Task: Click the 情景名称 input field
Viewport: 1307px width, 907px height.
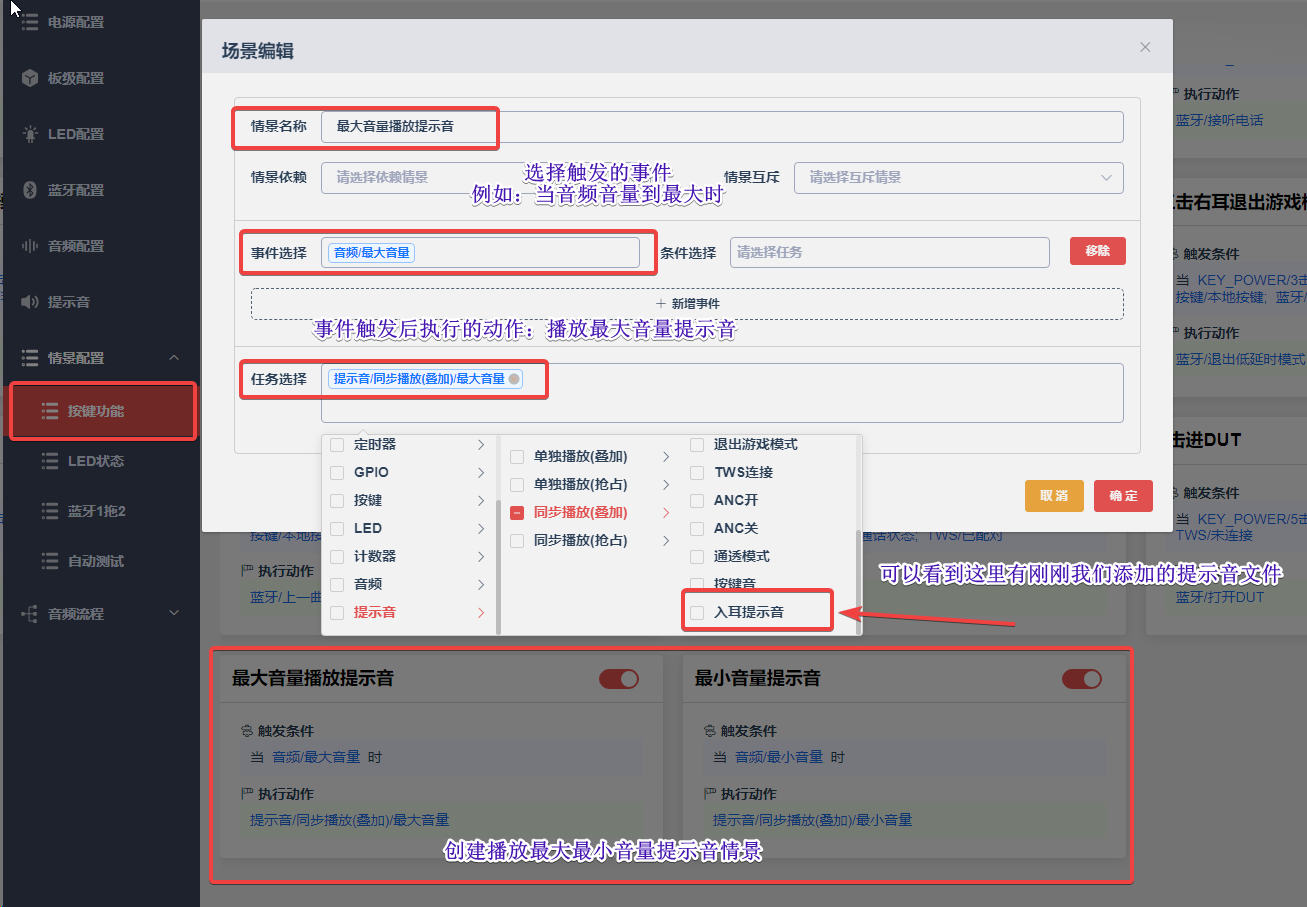Action: pos(722,127)
